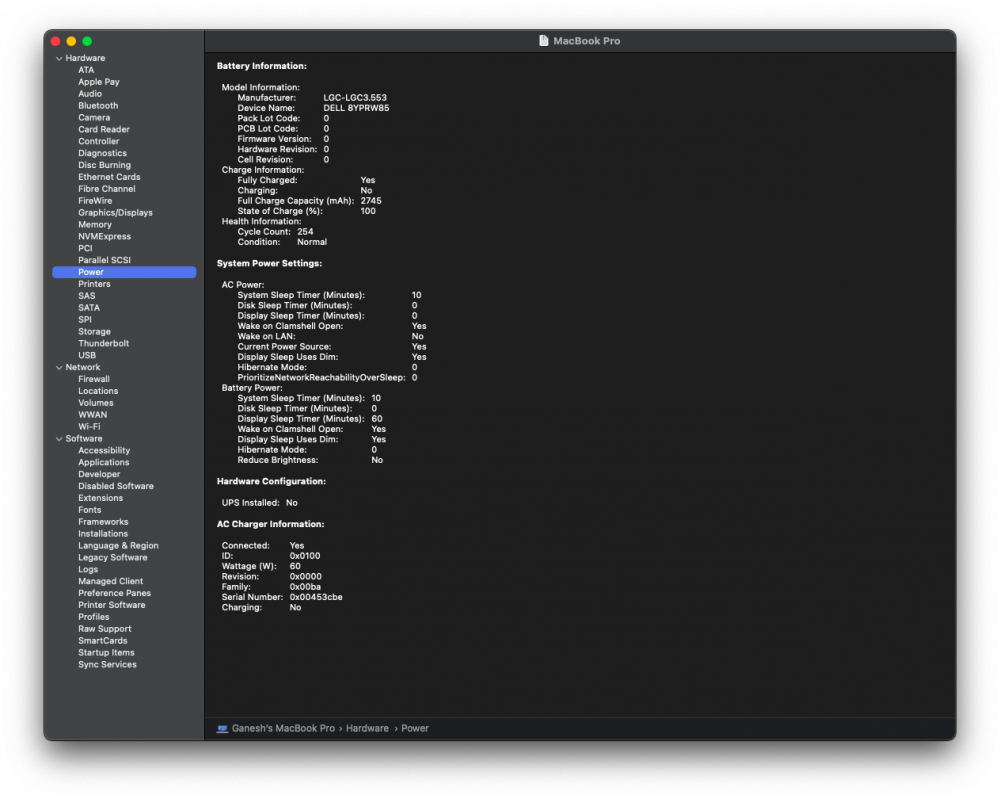1000x799 pixels.
Task: Click the Cycle Count value 254
Action: click(x=305, y=232)
